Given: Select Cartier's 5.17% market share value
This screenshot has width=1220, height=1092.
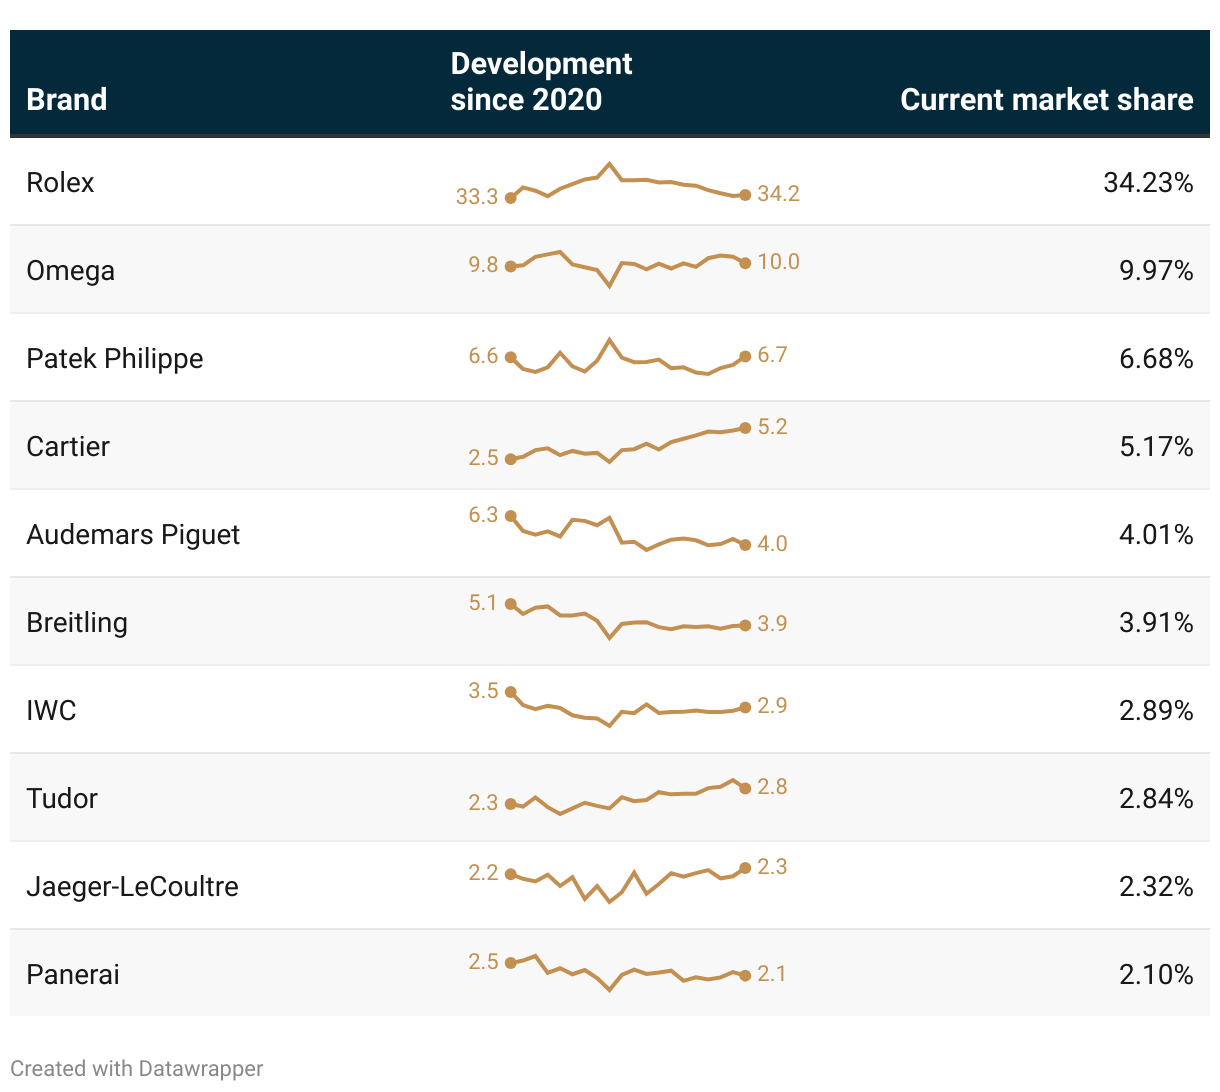Looking at the screenshot, I should click(1155, 447).
